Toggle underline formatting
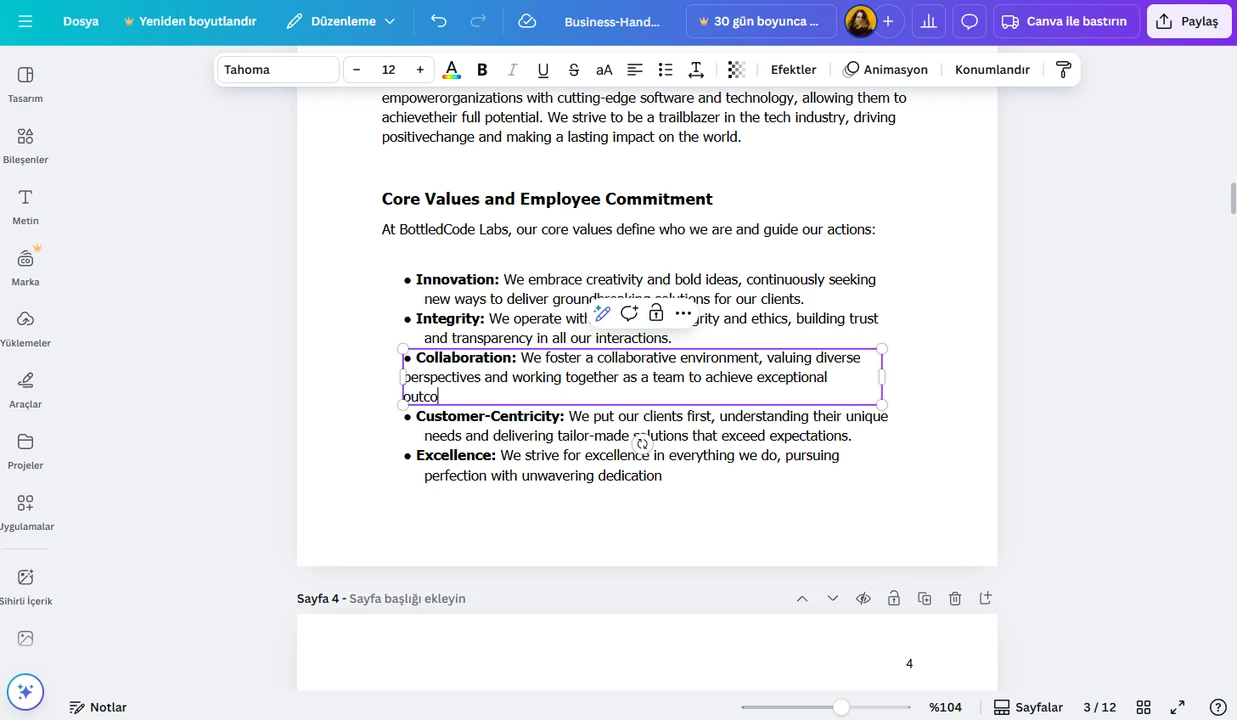Viewport: 1237px width, 720px height. click(543, 70)
